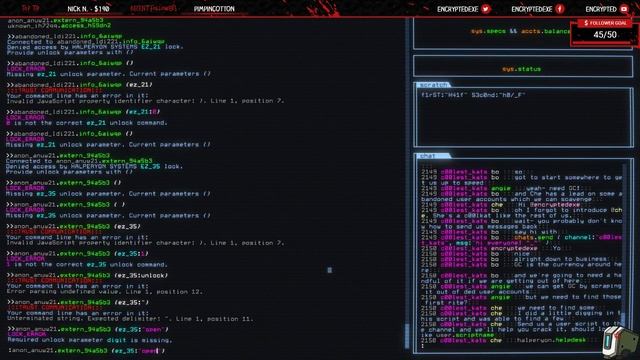Image resolution: width=640 pixels, height=360 pixels.
Task: Click the sys.specs && accts.balance panel
Action: [x=523, y=32]
